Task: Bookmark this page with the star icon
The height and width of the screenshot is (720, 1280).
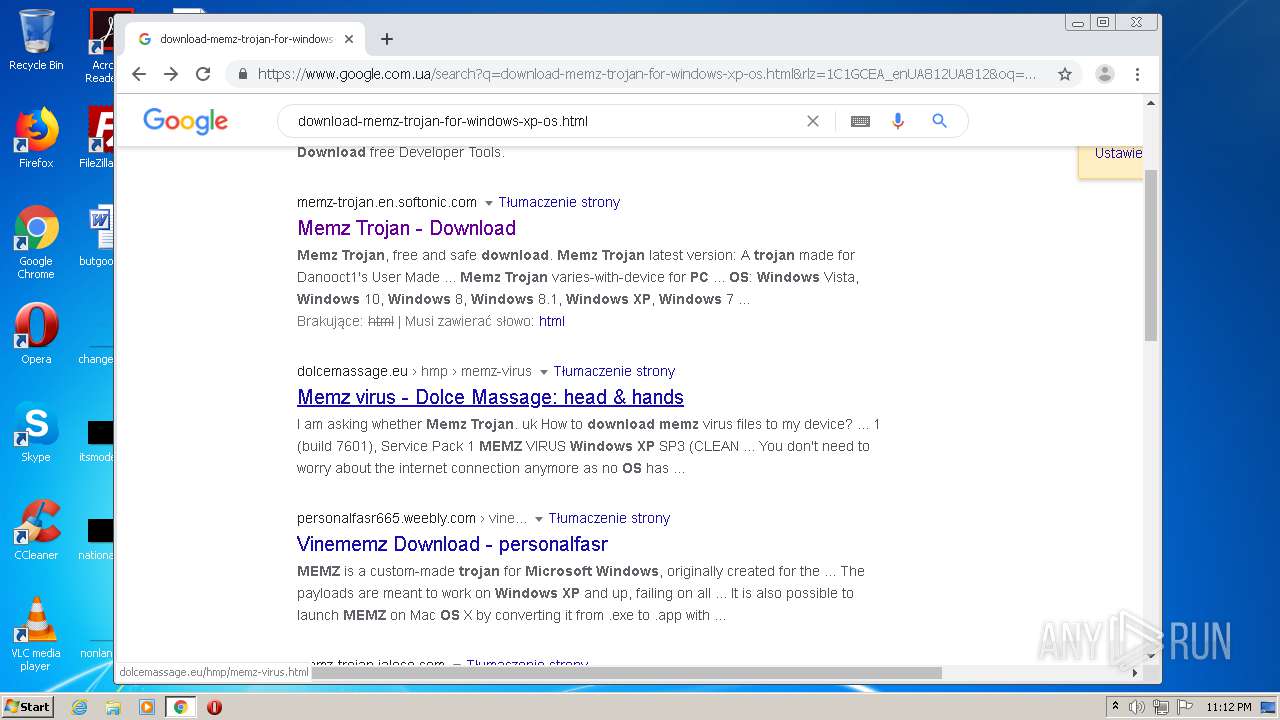Action: click(x=1065, y=74)
